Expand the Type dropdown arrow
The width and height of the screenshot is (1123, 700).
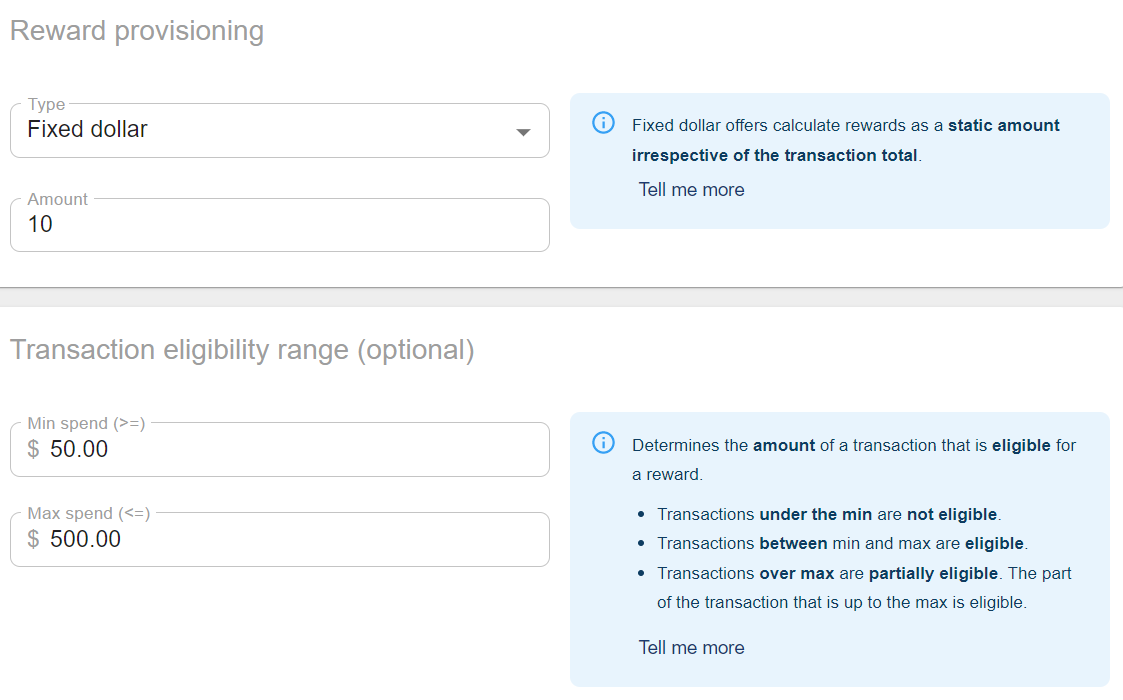[x=524, y=132]
